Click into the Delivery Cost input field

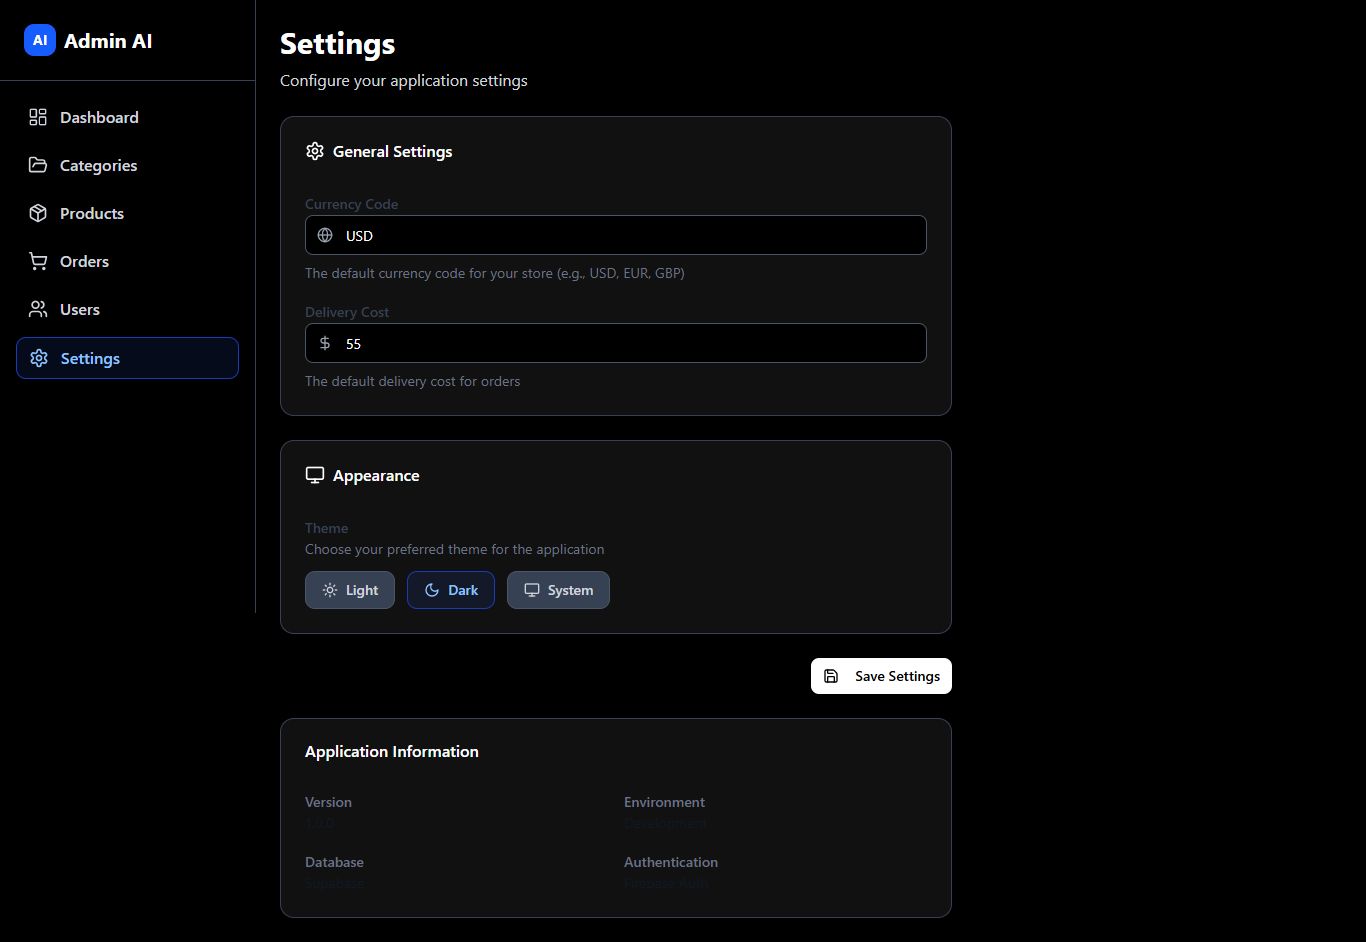point(630,343)
